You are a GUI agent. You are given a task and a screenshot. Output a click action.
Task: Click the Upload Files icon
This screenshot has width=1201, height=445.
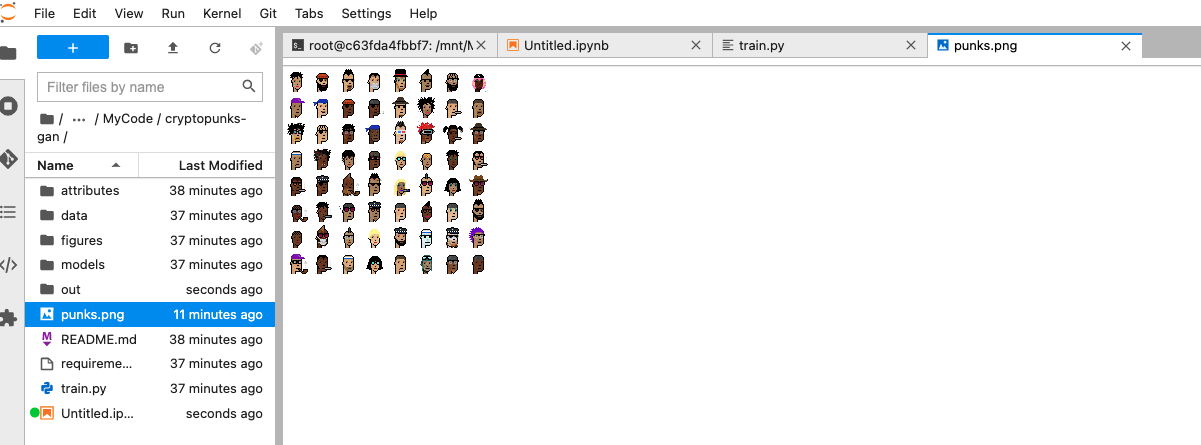pyautogui.click(x=173, y=47)
